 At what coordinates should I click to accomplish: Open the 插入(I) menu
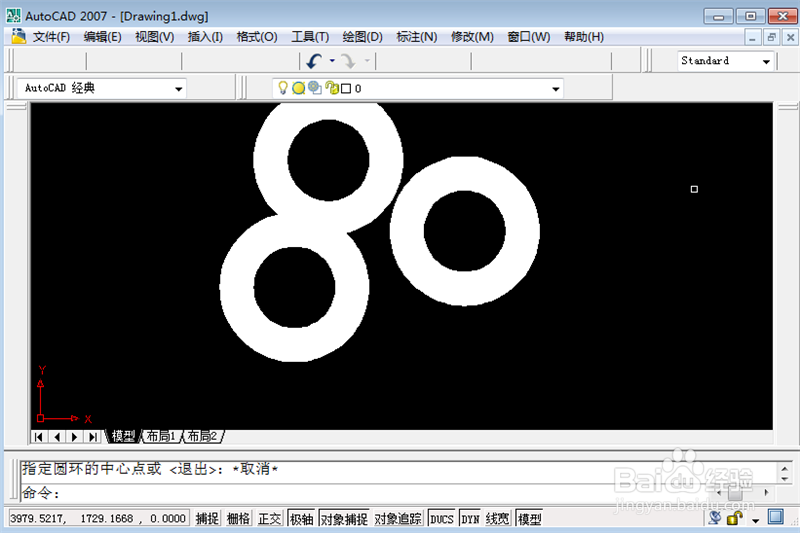205,37
